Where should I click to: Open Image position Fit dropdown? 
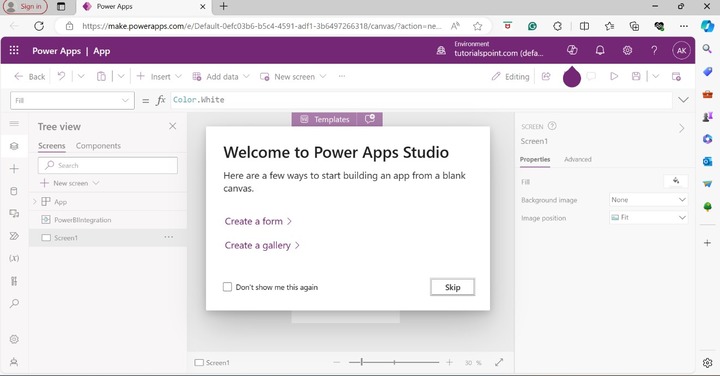(648, 217)
